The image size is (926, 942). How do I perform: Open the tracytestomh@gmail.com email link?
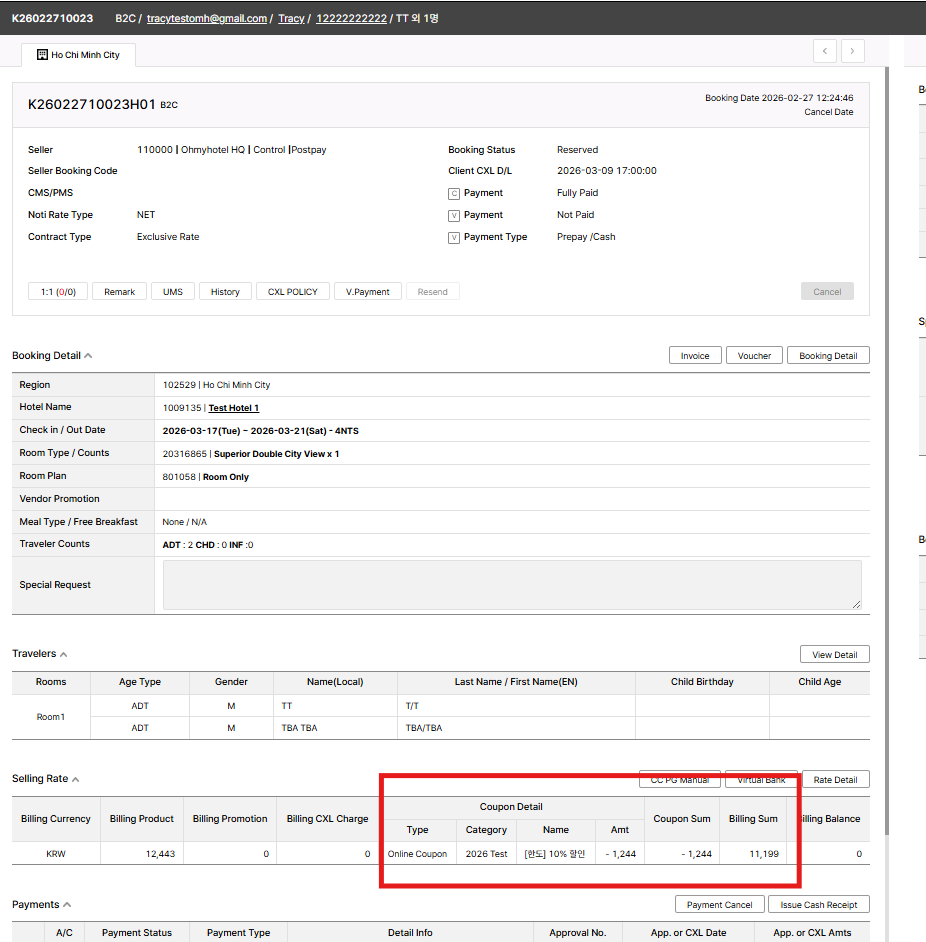click(206, 18)
